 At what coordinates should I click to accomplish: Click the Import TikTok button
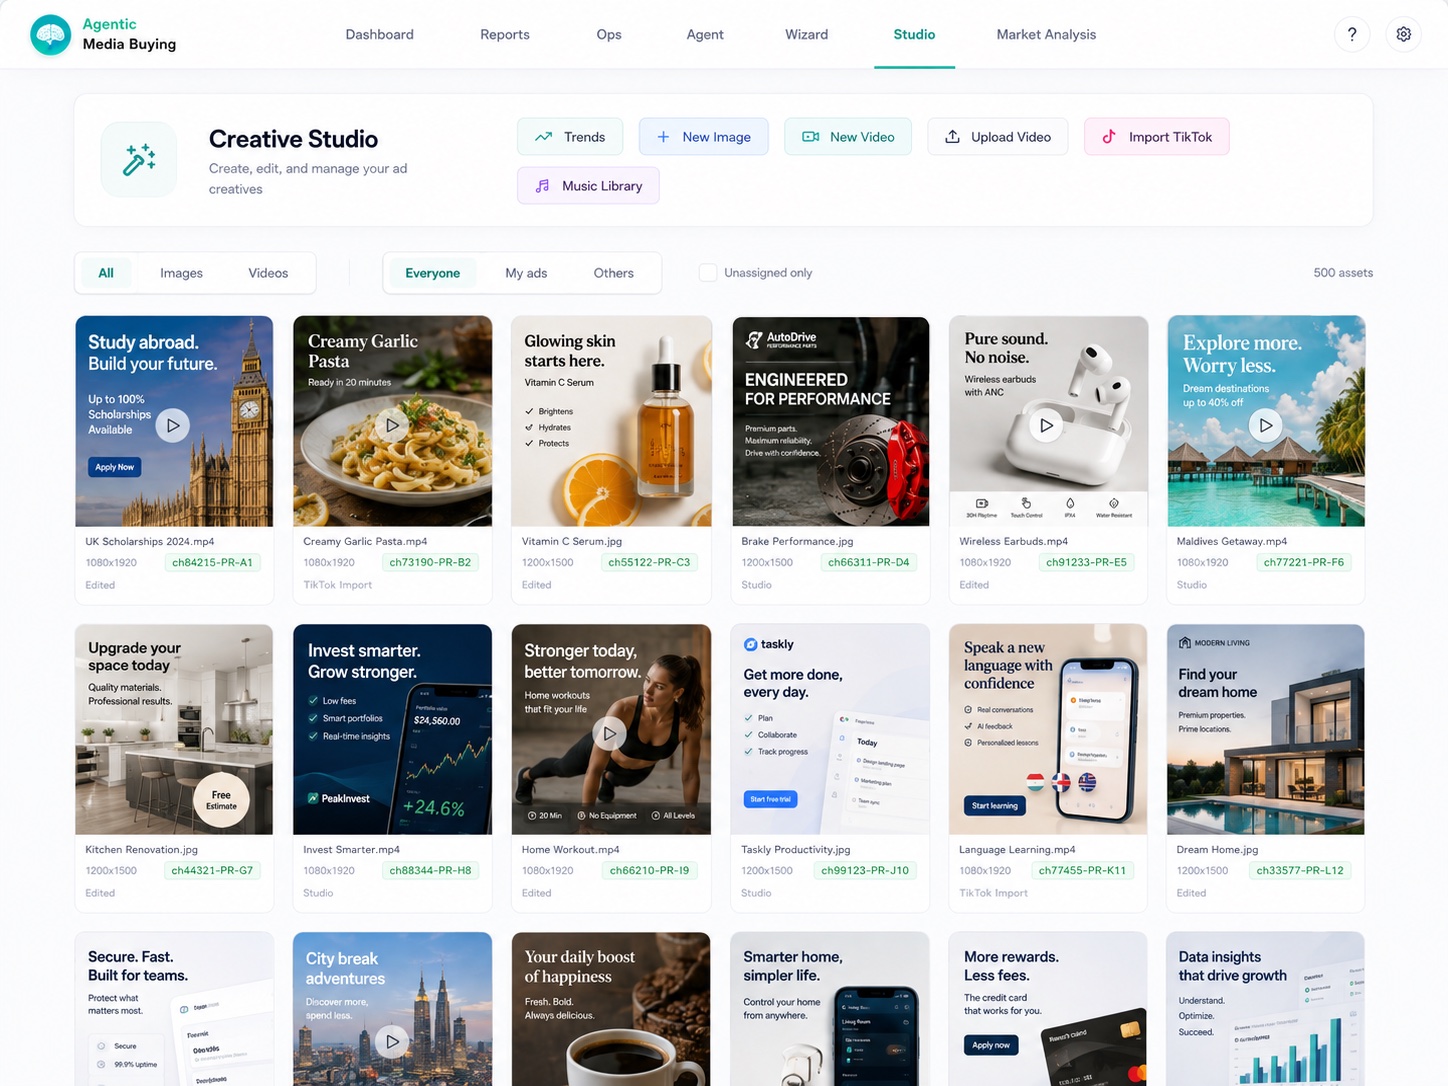pos(1157,137)
